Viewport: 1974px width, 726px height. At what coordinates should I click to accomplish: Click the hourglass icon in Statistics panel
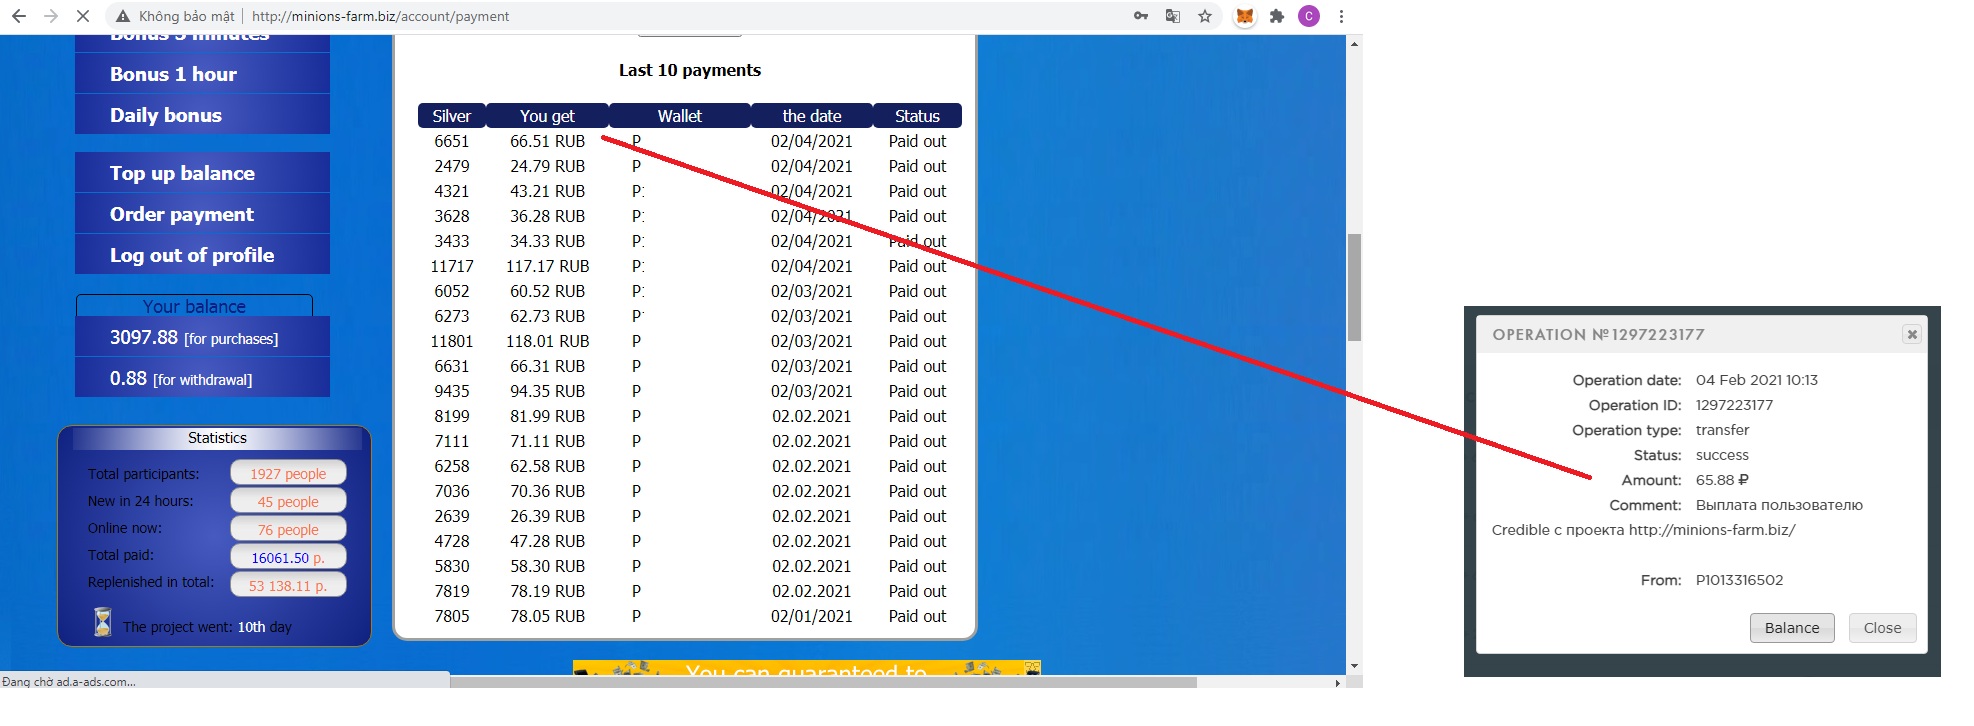click(x=102, y=622)
